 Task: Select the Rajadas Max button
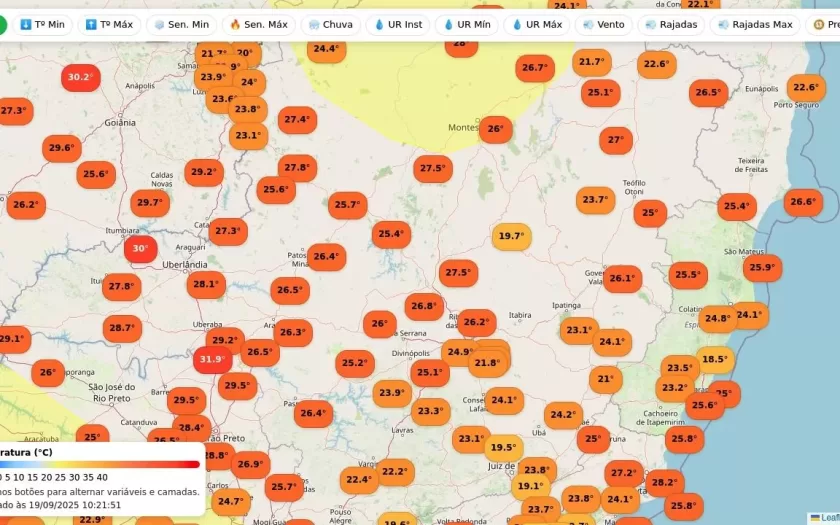pyautogui.click(x=755, y=24)
